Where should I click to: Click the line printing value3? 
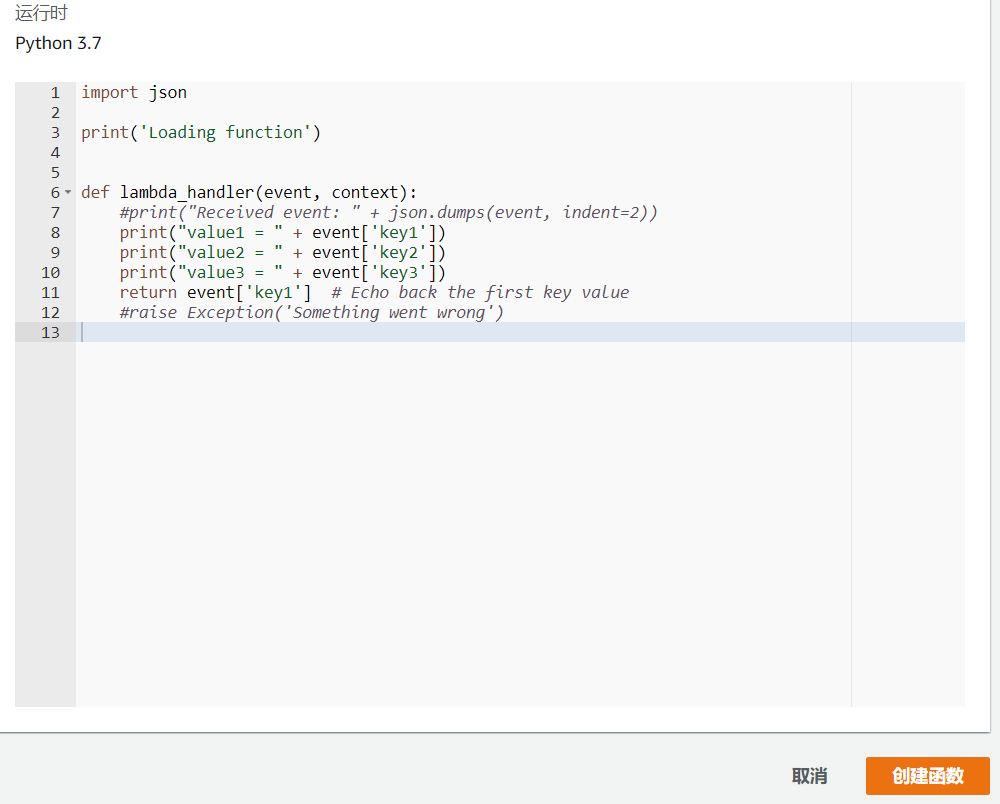tap(283, 272)
